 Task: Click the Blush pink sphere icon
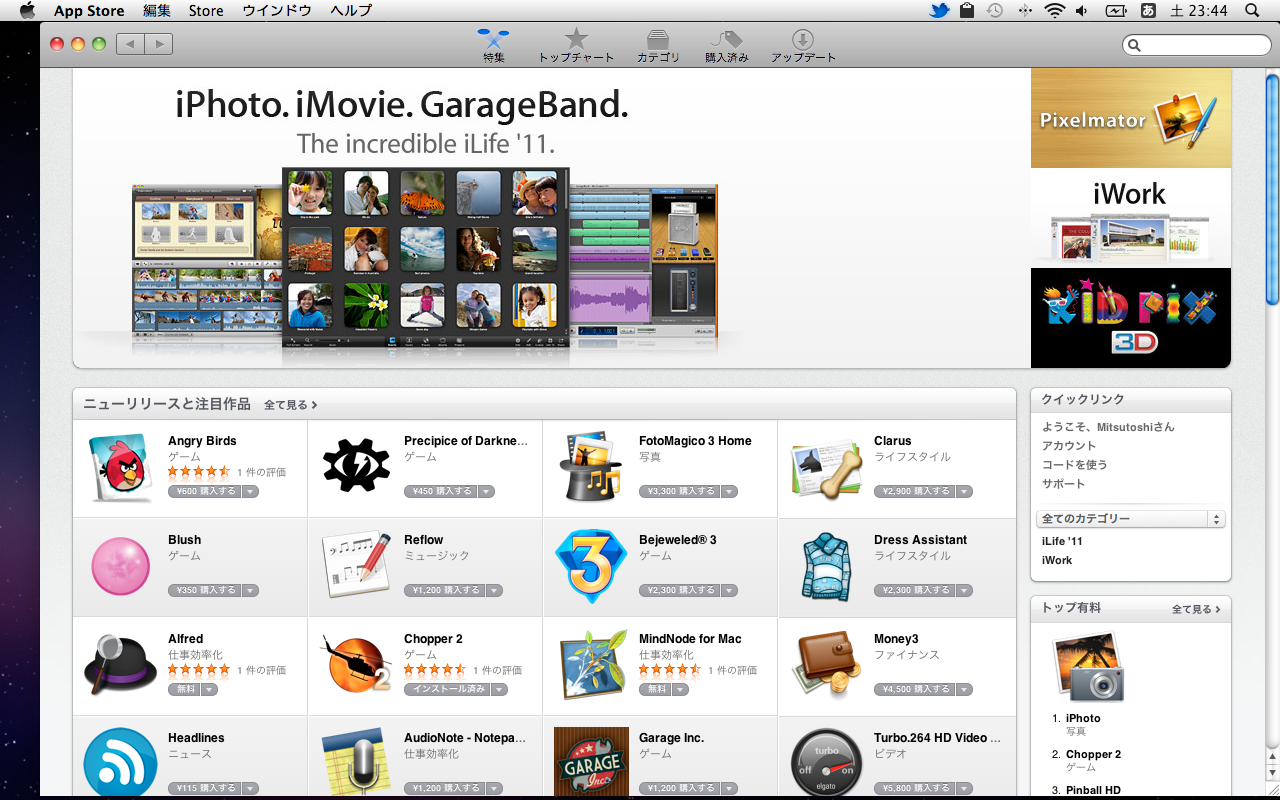[120, 566]
